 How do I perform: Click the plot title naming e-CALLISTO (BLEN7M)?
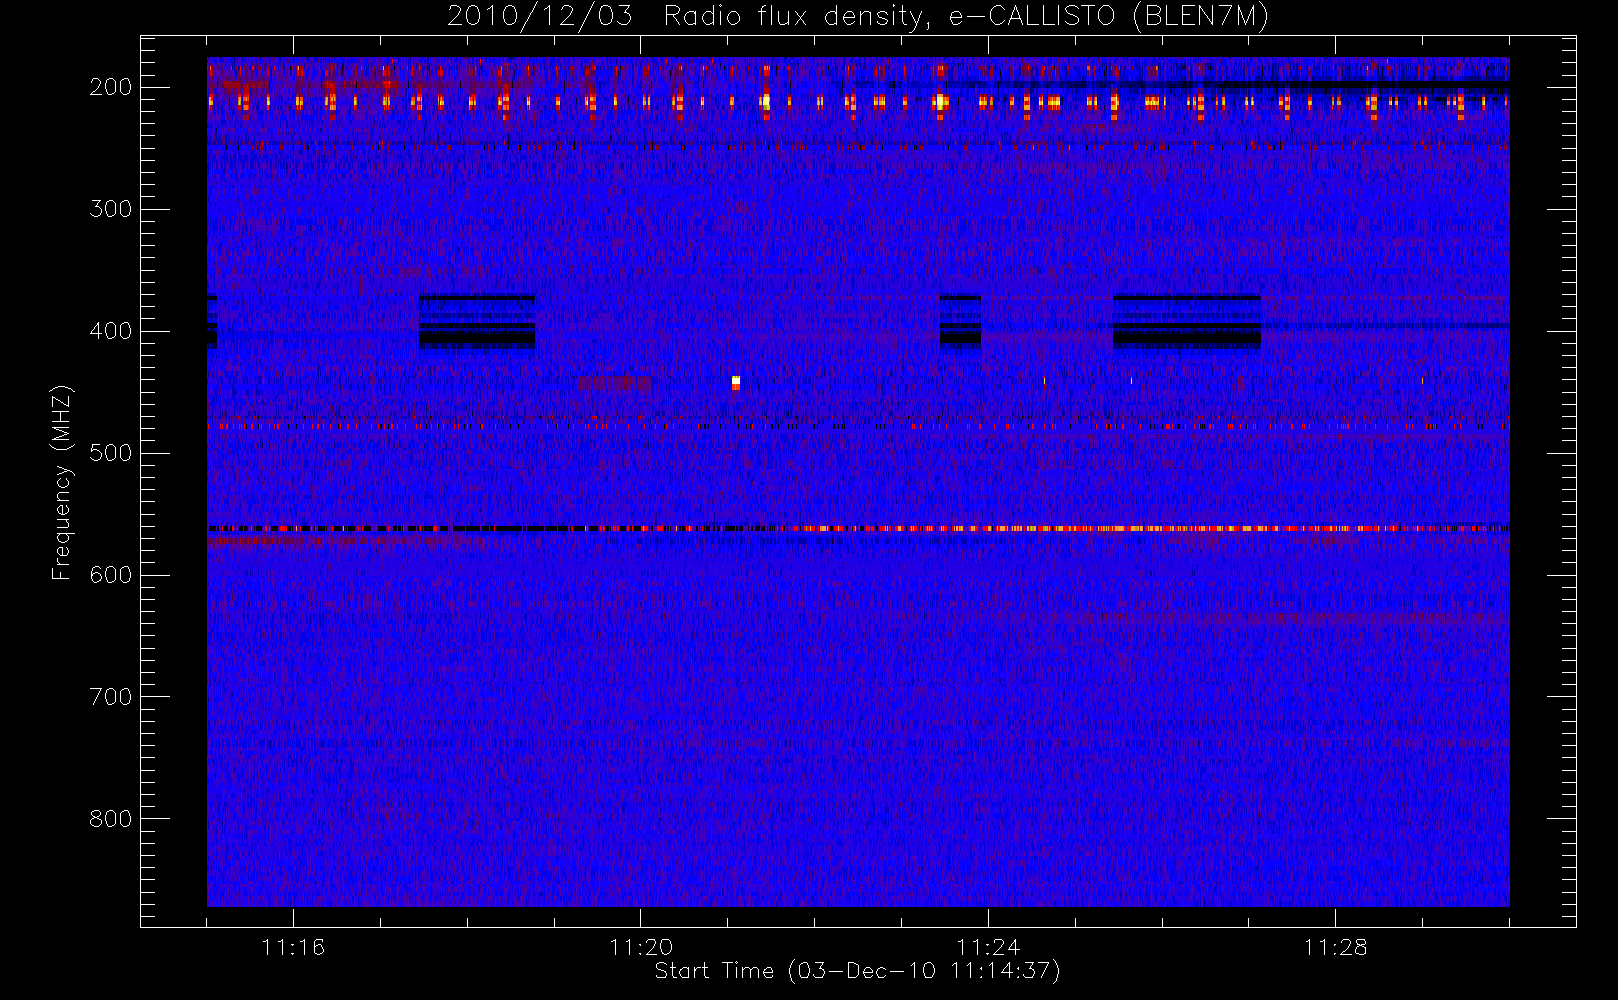point(858,17)
